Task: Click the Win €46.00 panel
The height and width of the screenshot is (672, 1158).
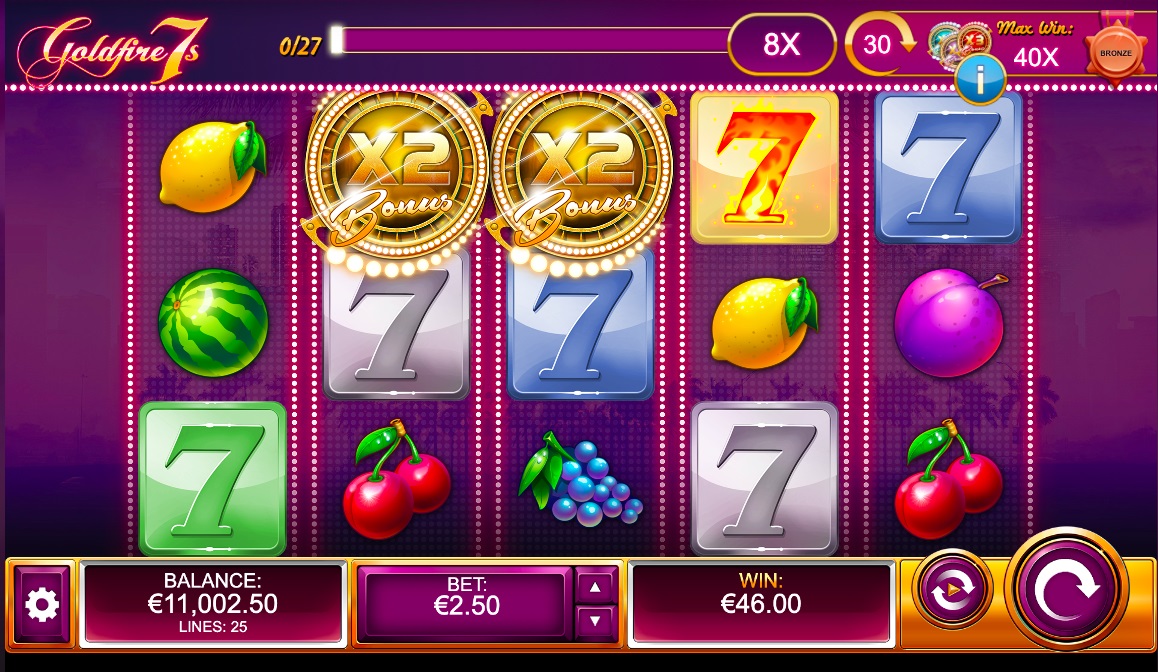Action: (761, 603)
